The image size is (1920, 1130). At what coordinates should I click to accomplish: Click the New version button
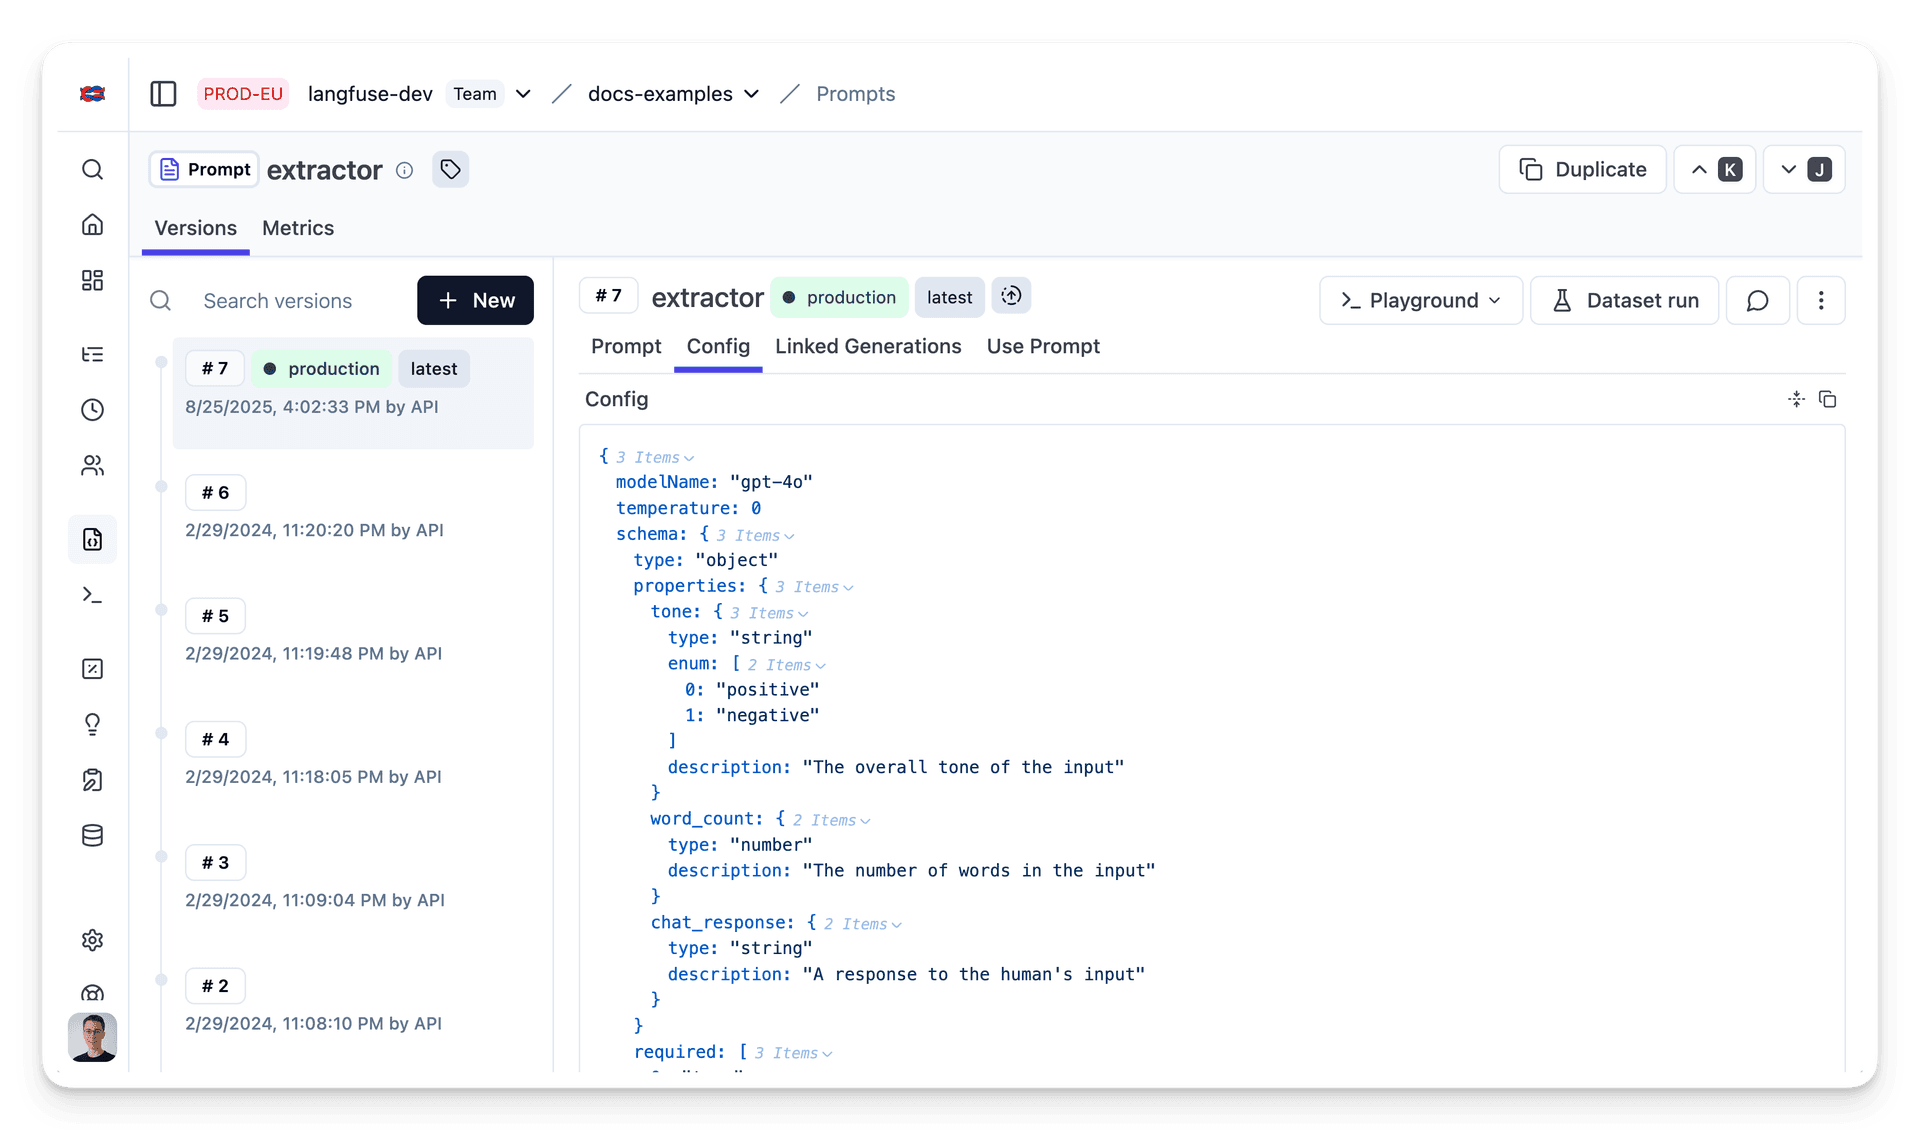pos(475,300)
